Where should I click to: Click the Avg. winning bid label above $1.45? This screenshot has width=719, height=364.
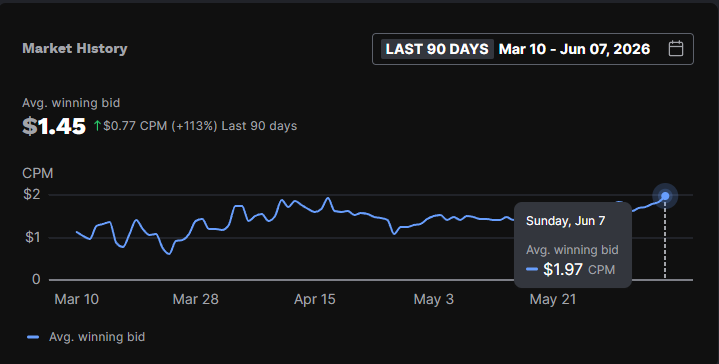[71, 103]
